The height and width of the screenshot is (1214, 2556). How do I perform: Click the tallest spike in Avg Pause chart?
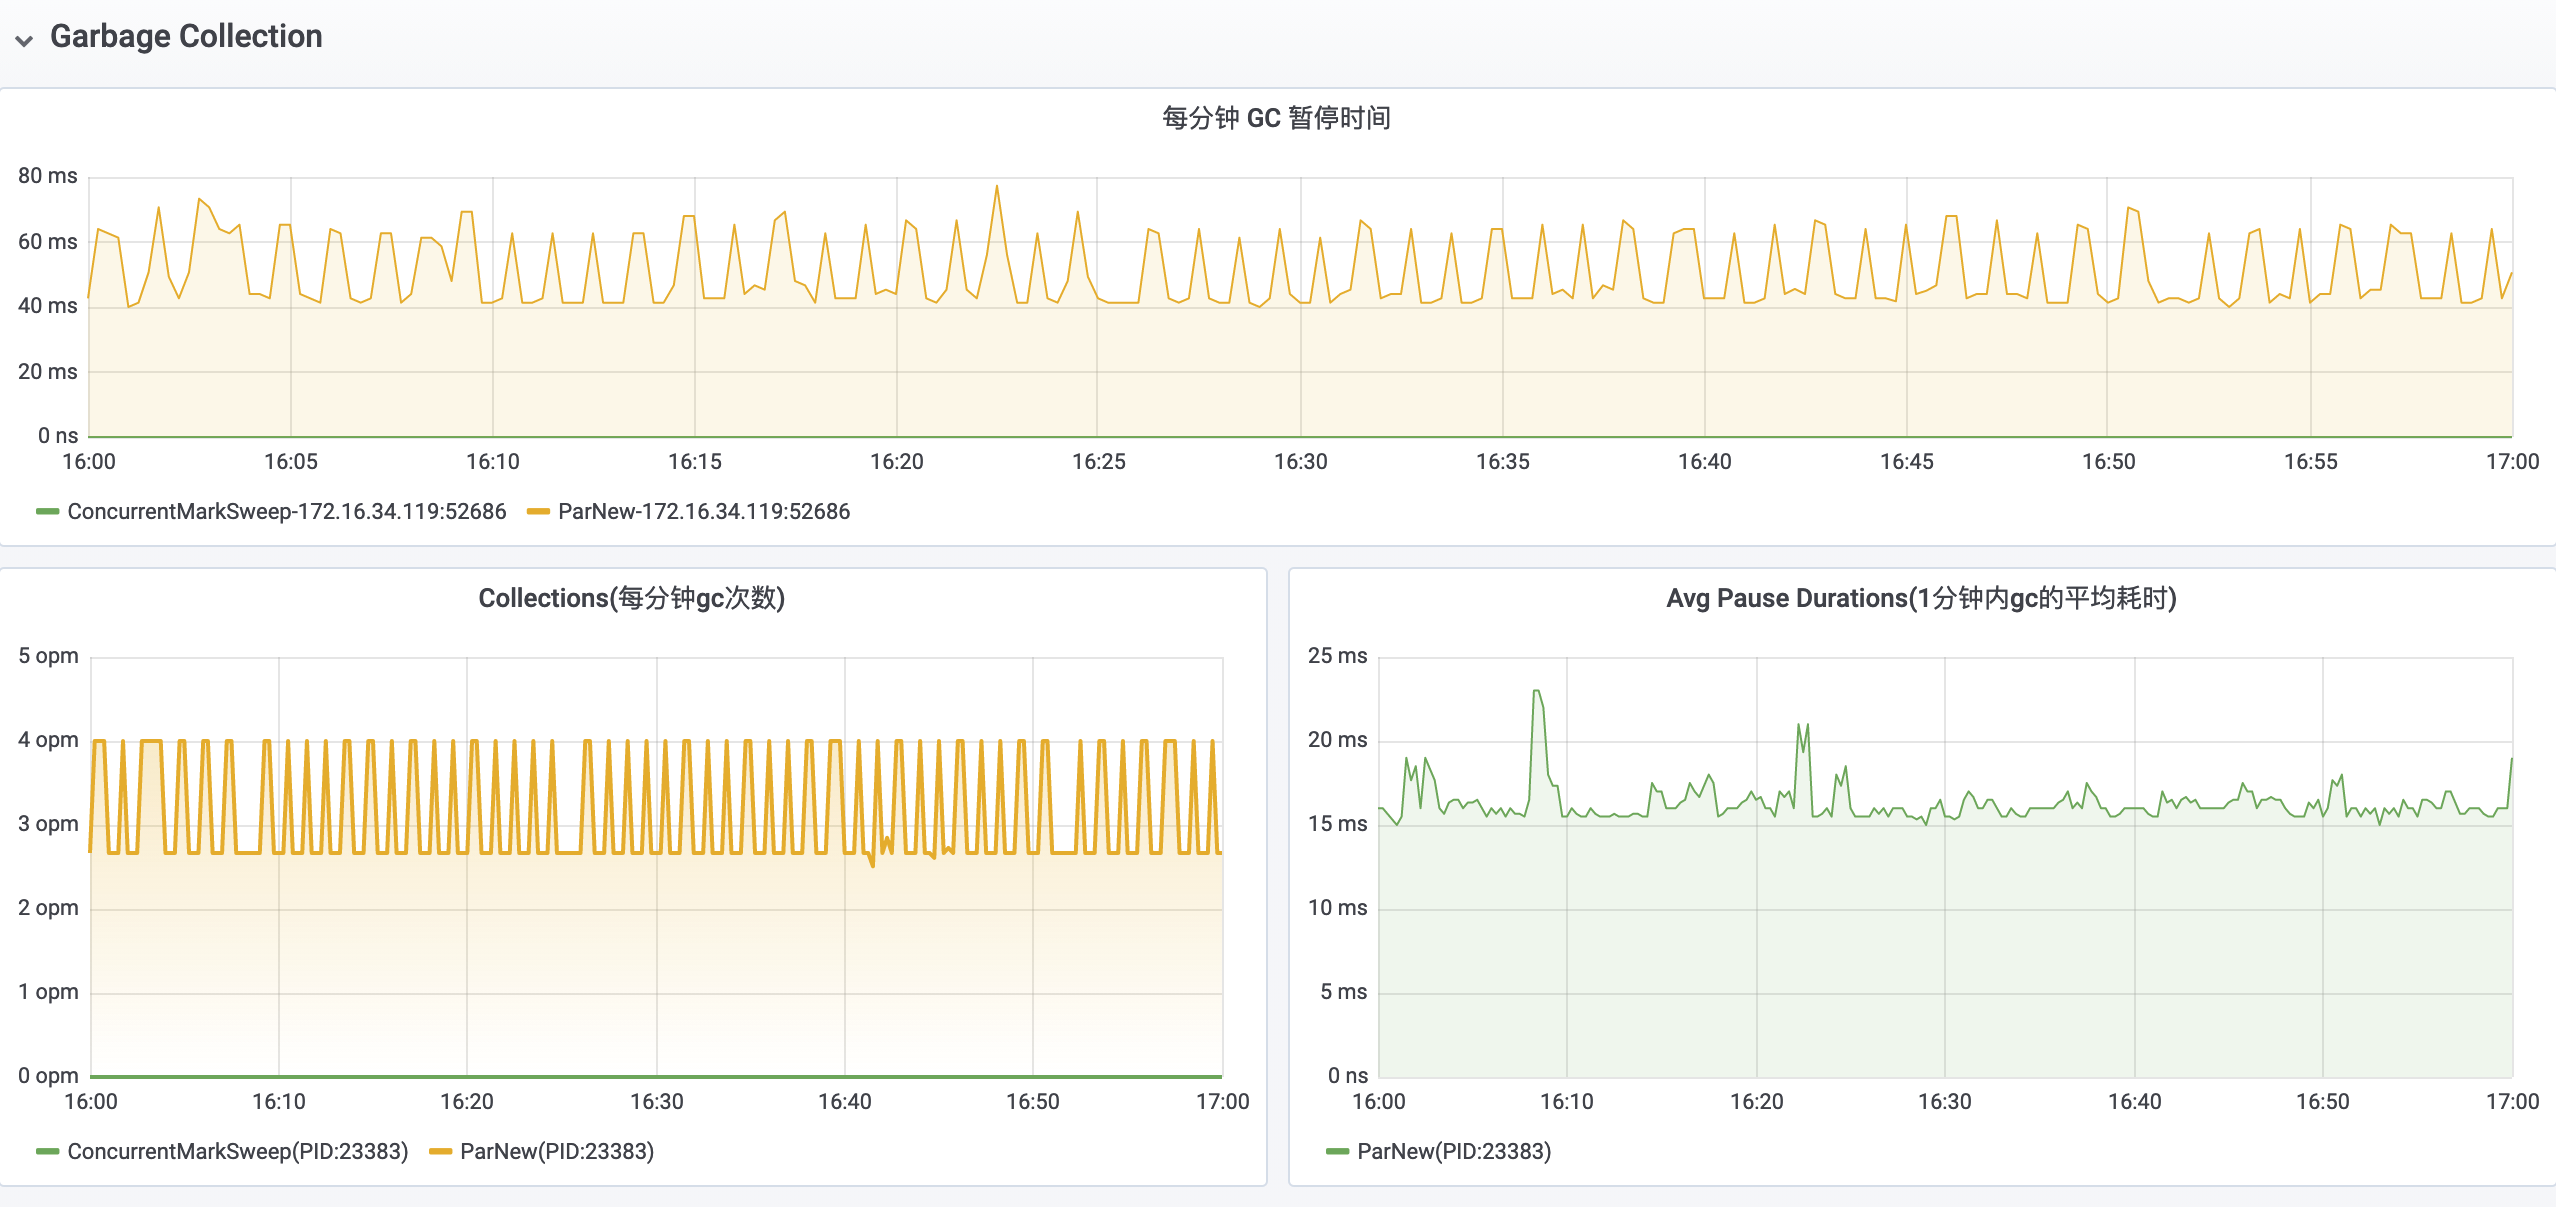[x=1536, y=691]
